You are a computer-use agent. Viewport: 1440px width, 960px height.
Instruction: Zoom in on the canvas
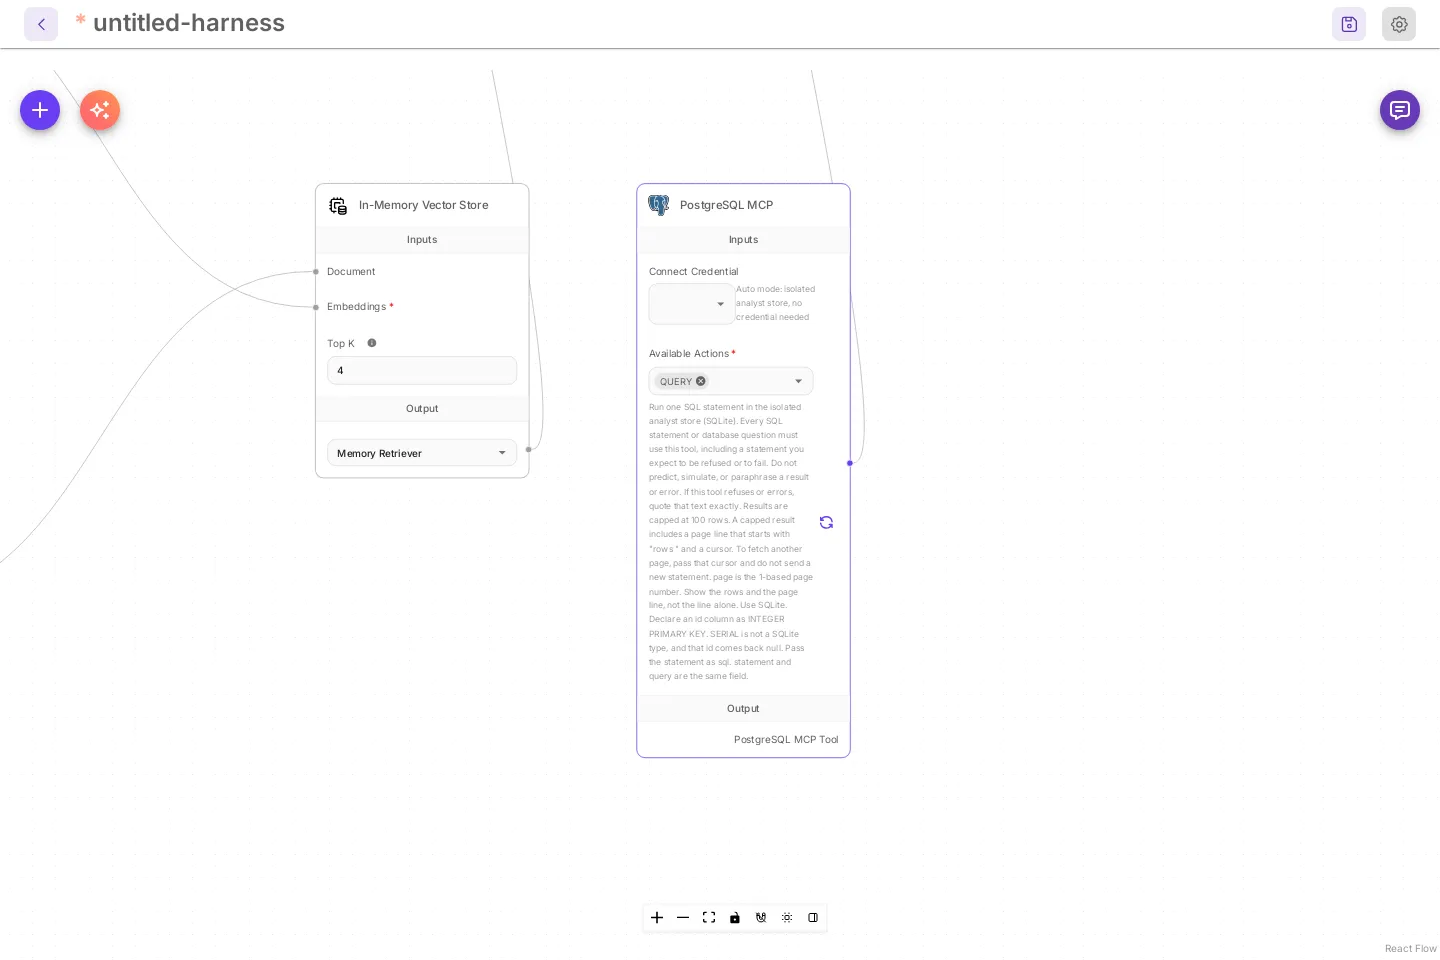pos(657,918)
